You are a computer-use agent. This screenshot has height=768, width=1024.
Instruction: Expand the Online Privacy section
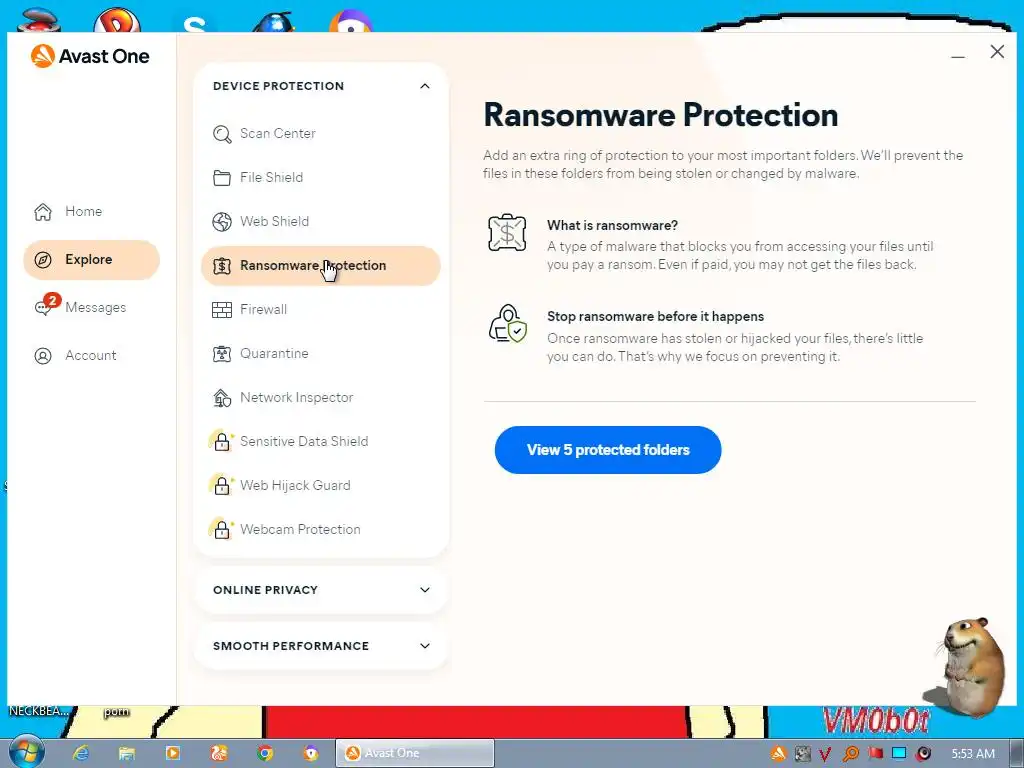321,590
